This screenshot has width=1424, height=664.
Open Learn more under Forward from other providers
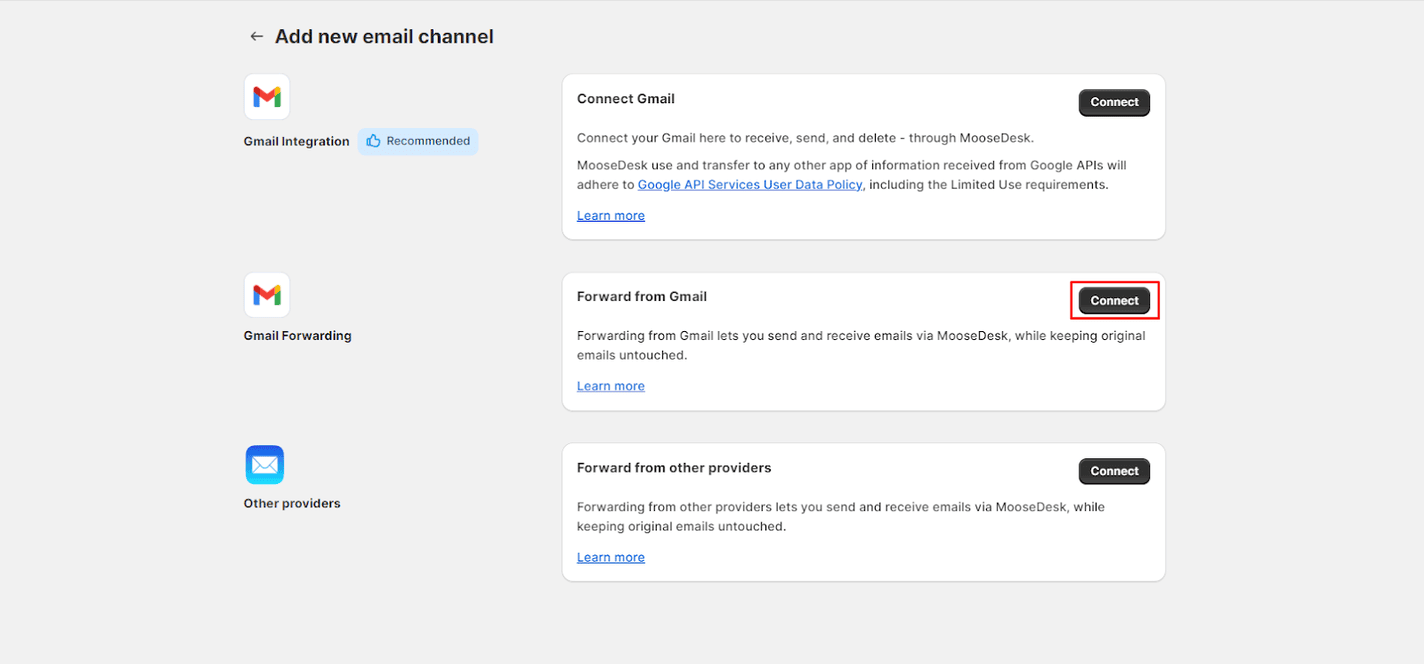click(611, 557)
